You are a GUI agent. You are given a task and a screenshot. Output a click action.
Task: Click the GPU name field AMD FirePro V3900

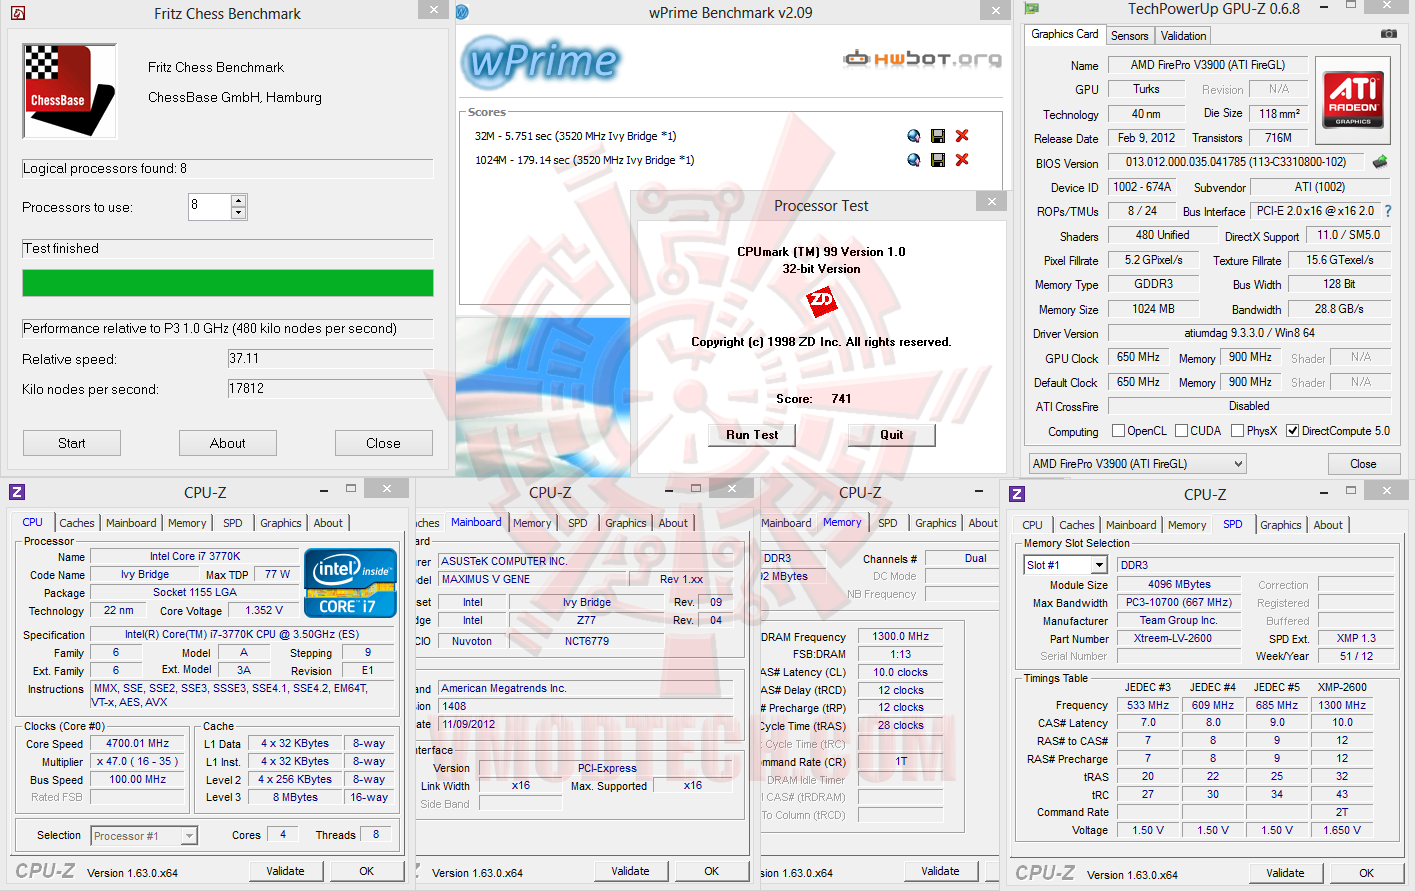tap(1208, 65)
